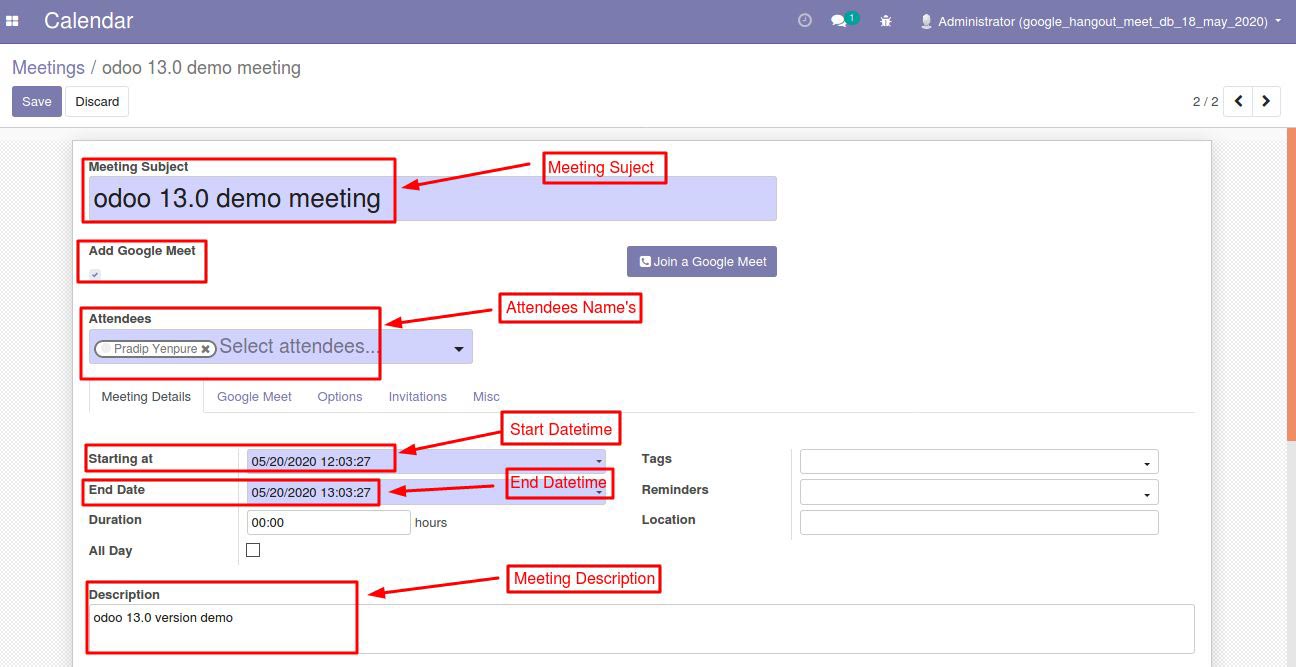The width and height of the screenshot is (1296, 667).
Task: Click the page vertical scrollbar
Action: (1291, 284)
